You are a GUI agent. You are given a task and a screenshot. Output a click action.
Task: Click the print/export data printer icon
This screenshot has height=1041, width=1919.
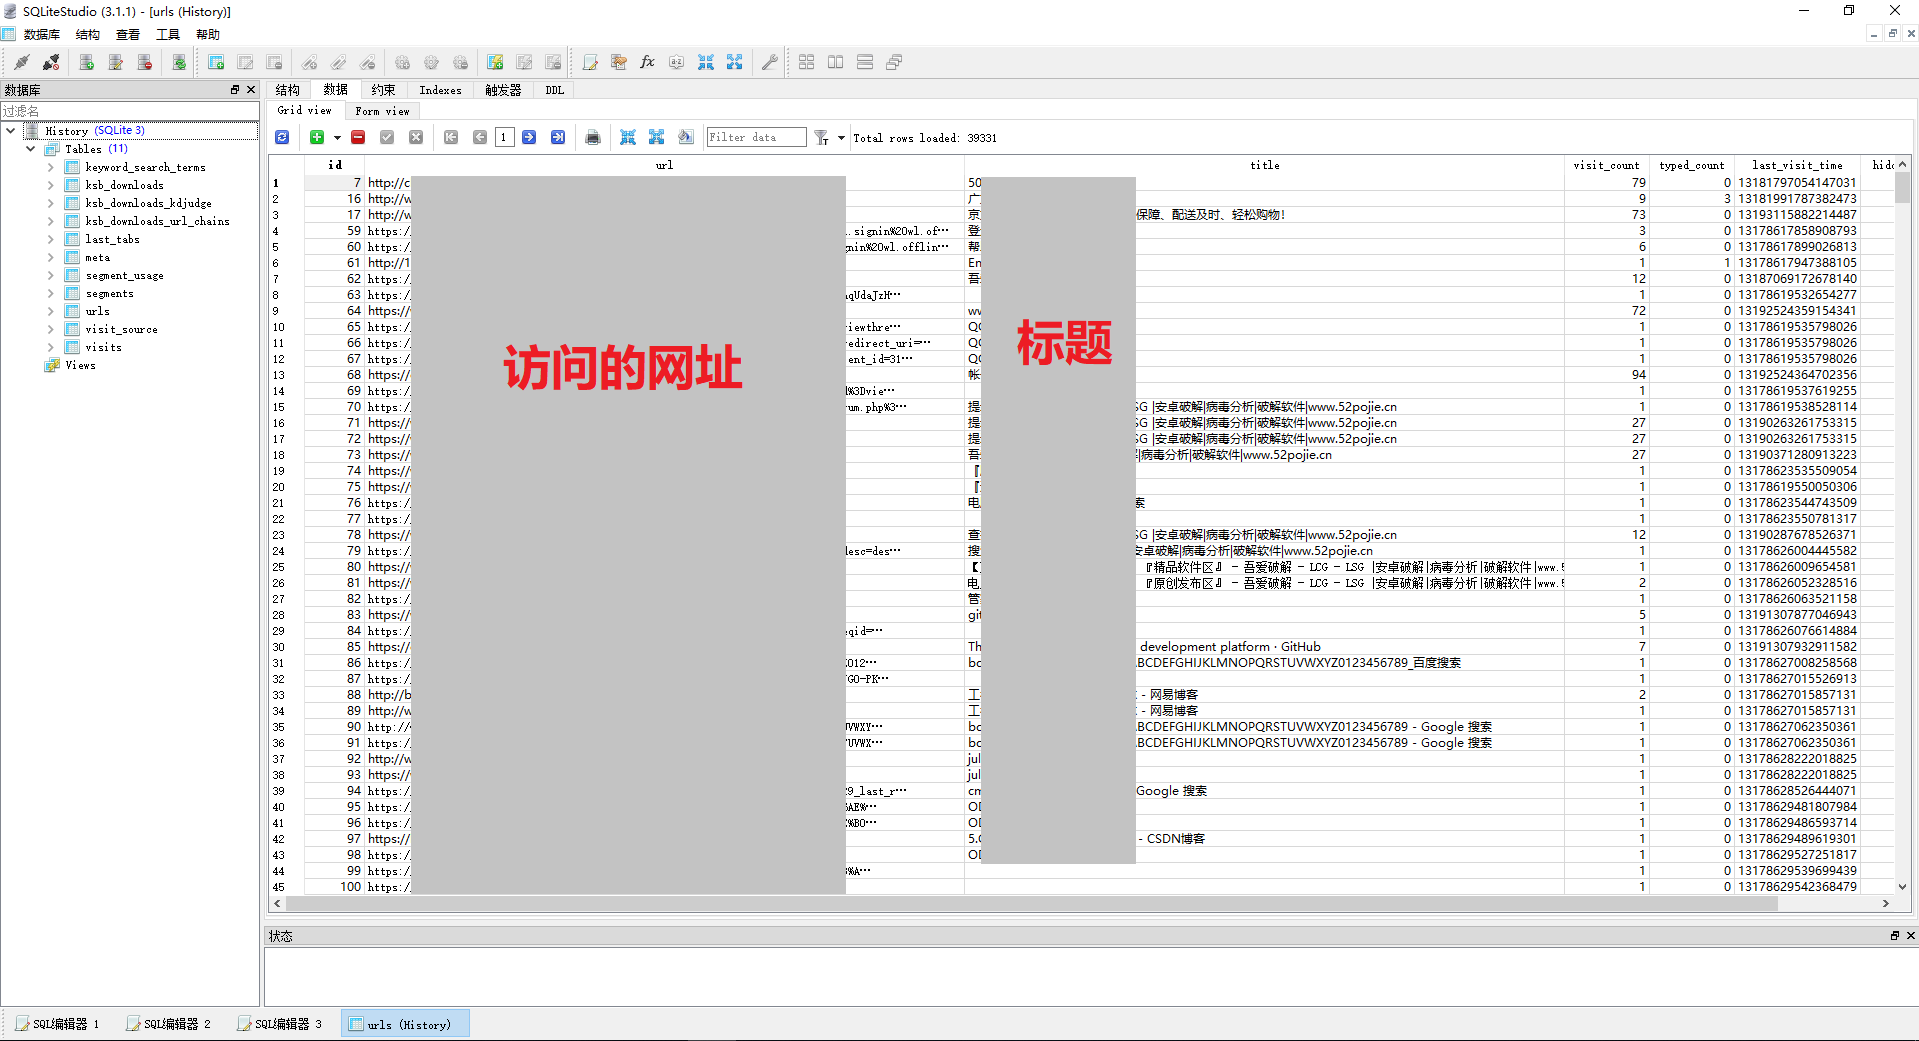(593, 137)
